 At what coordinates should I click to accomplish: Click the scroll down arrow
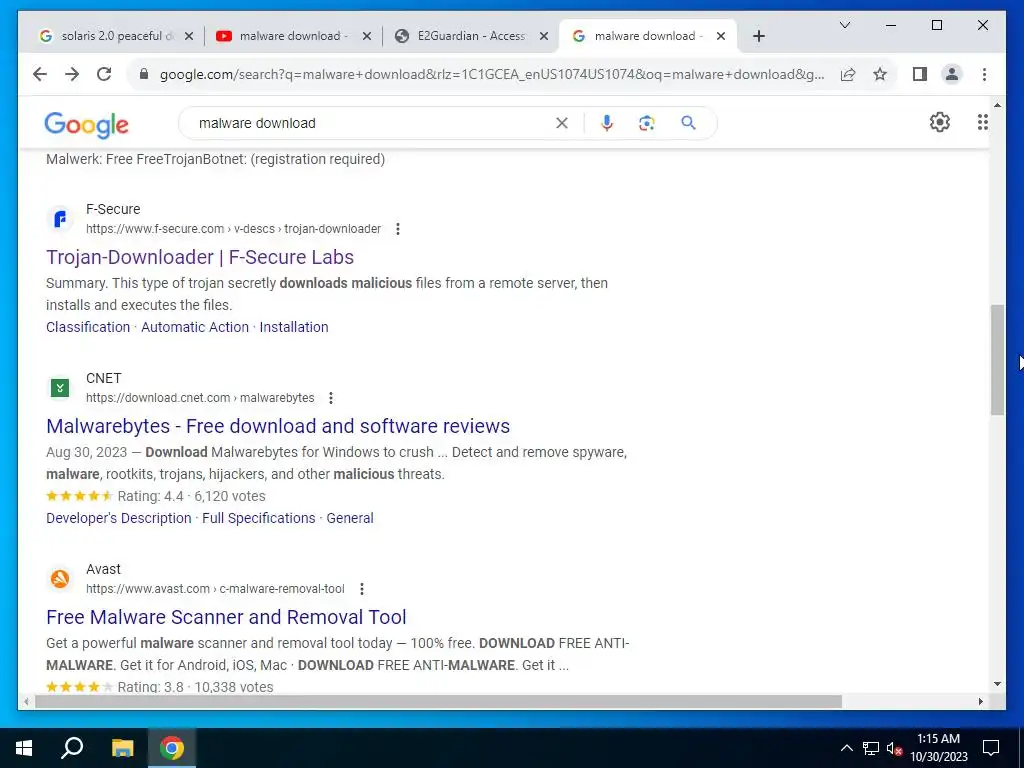click(x=997, y=684)
